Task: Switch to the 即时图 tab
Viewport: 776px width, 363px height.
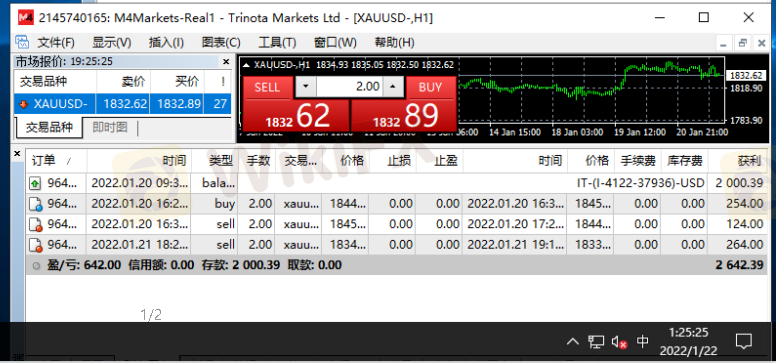Action: 110,127
